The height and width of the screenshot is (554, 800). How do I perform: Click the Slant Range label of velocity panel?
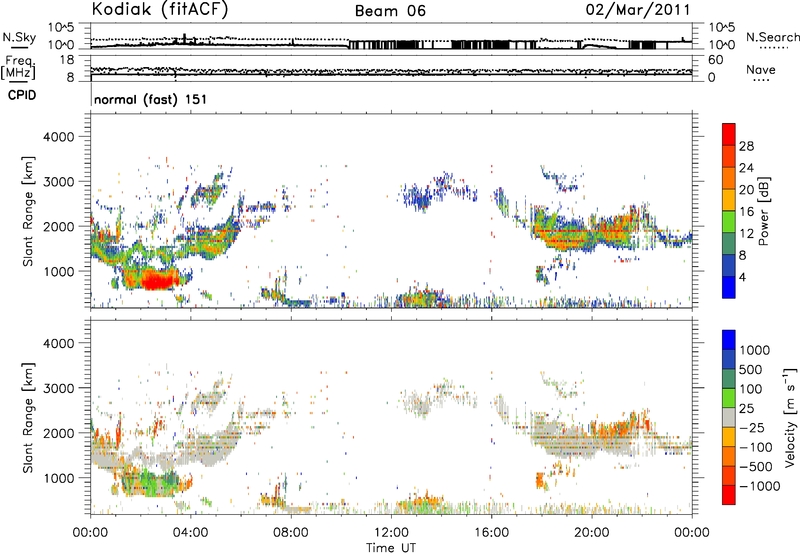[28, 418]
